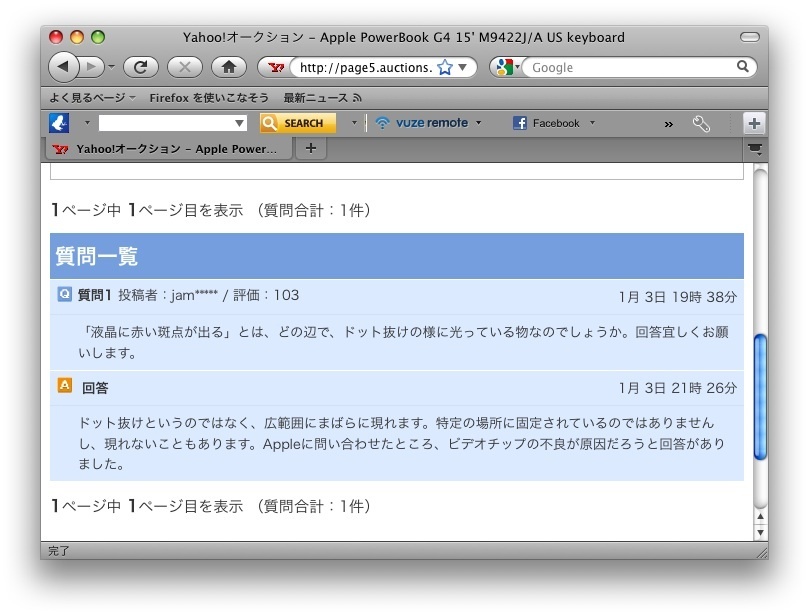
Task: Reload the current page
Action: [x=141, y=67]
